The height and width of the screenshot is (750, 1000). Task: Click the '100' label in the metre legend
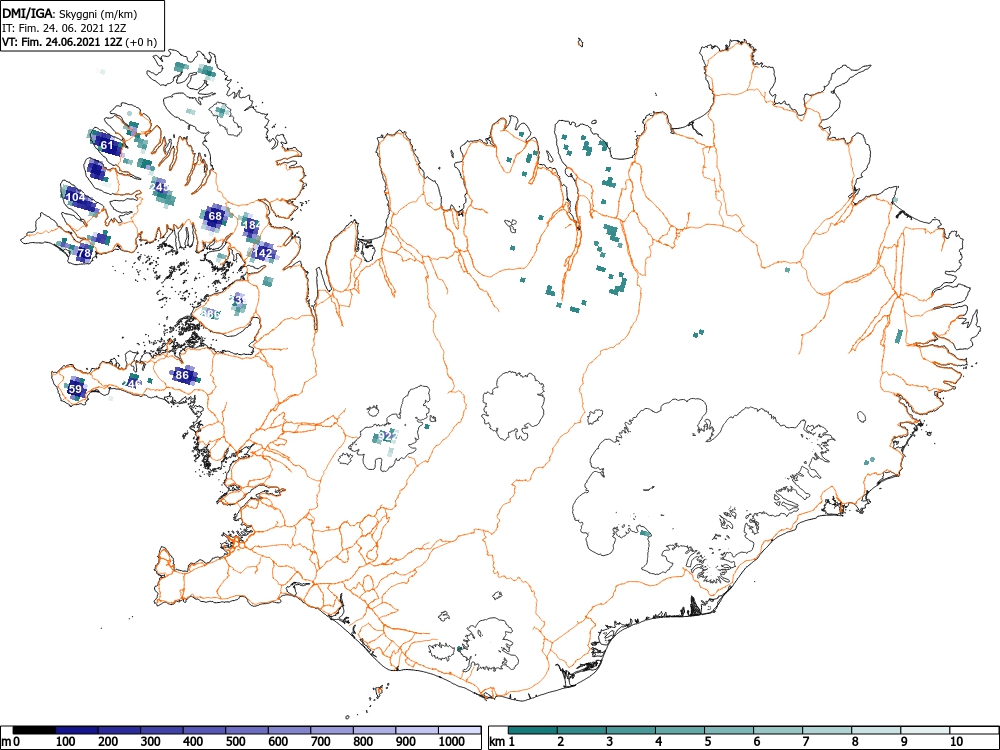66,742
